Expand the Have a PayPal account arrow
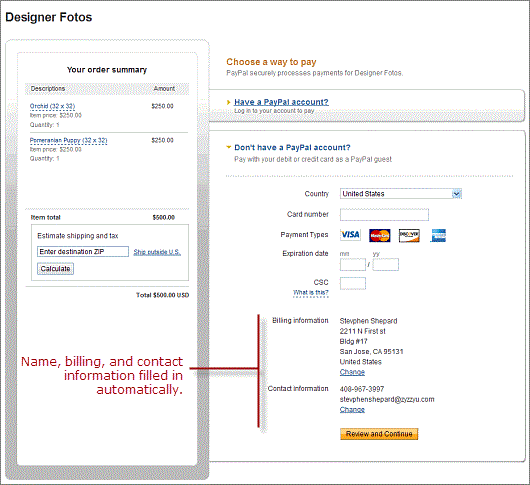Screen dimensions: 530x485 click(x=228, y=102)
